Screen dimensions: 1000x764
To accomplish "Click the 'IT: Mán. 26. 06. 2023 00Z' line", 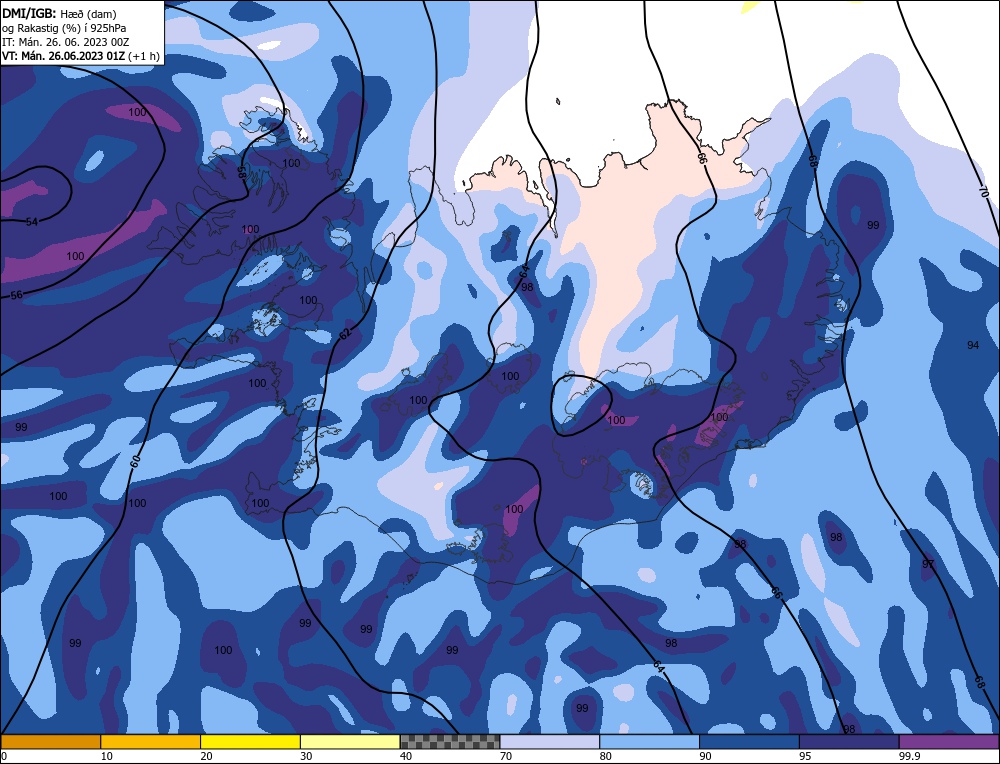I will (65, 42).
